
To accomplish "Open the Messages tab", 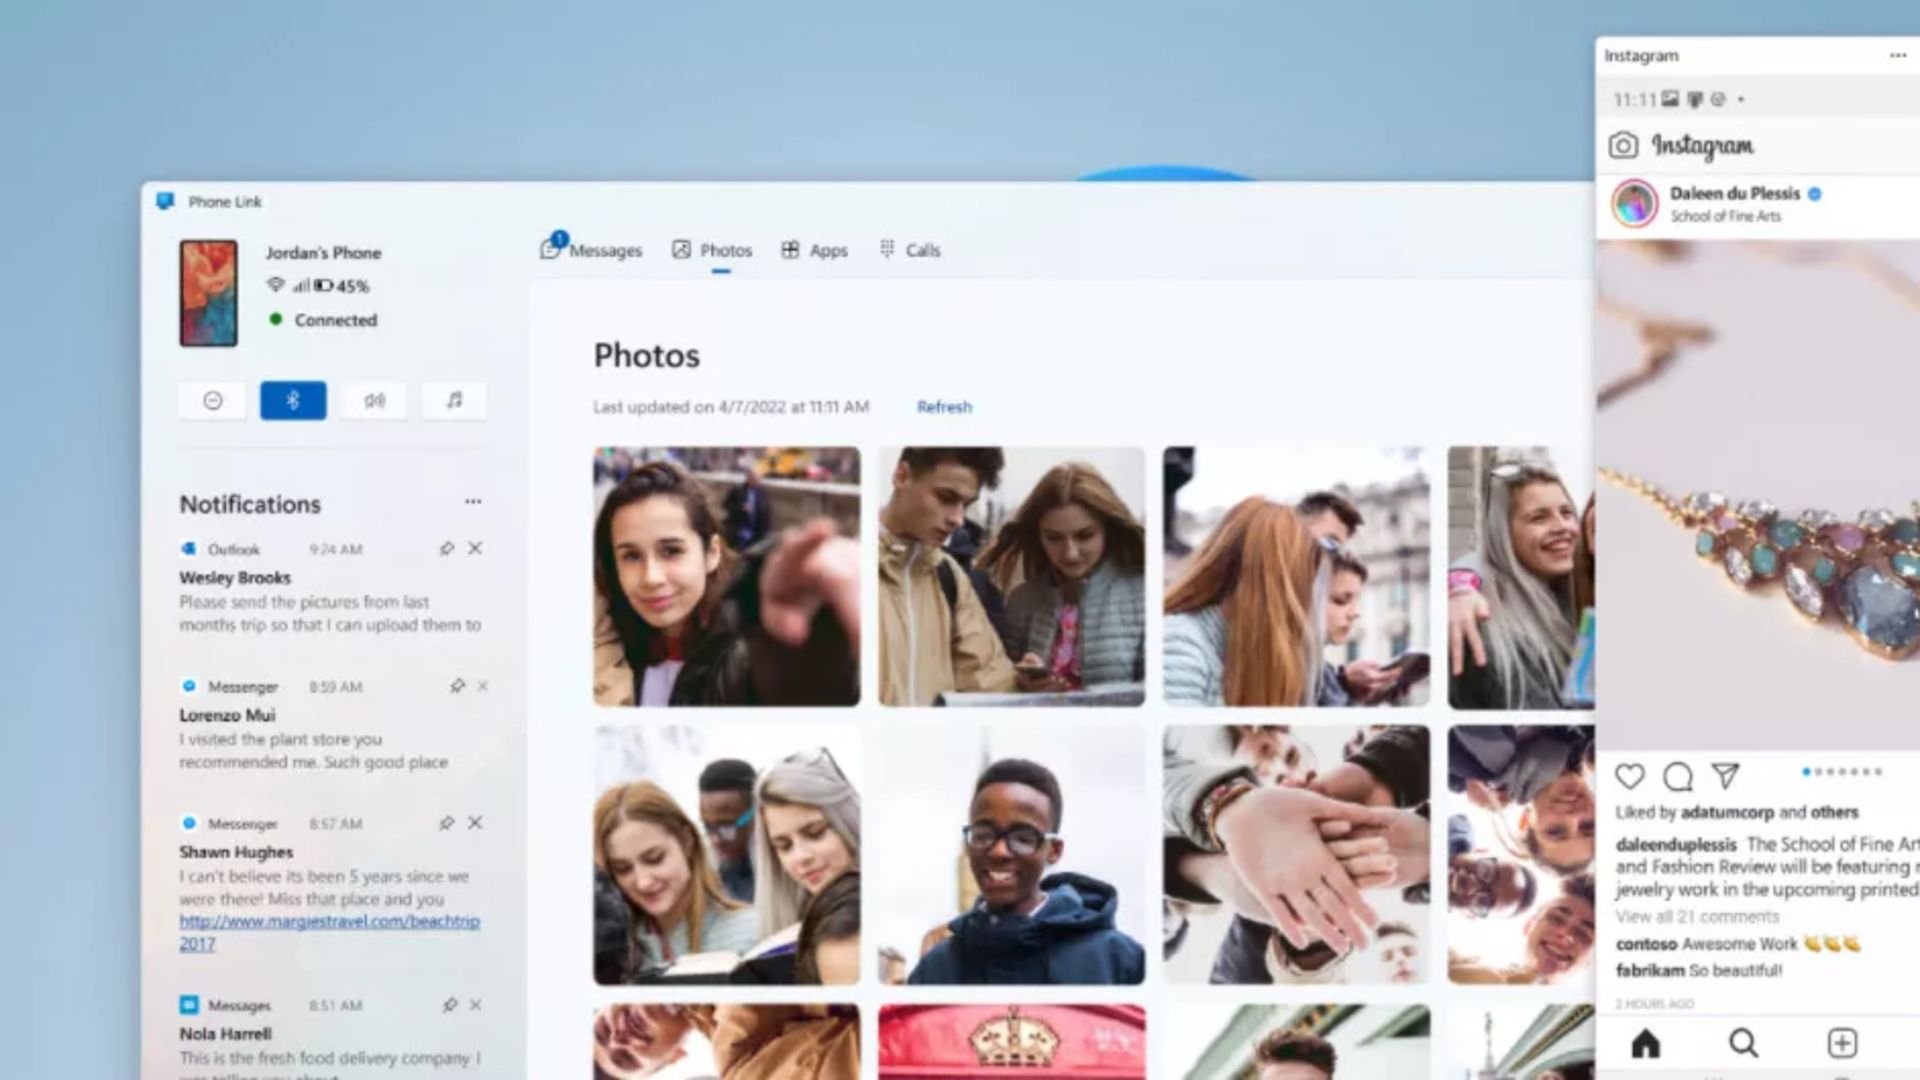I will click(x=591, y=250).
